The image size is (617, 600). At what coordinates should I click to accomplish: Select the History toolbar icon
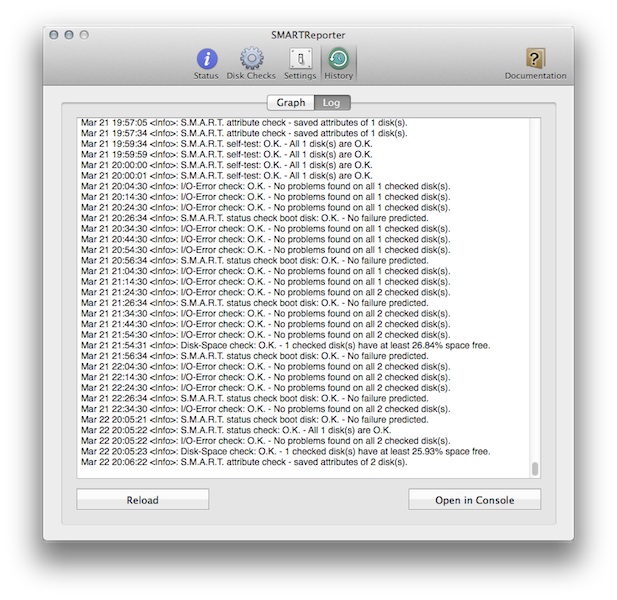(338, 60)
